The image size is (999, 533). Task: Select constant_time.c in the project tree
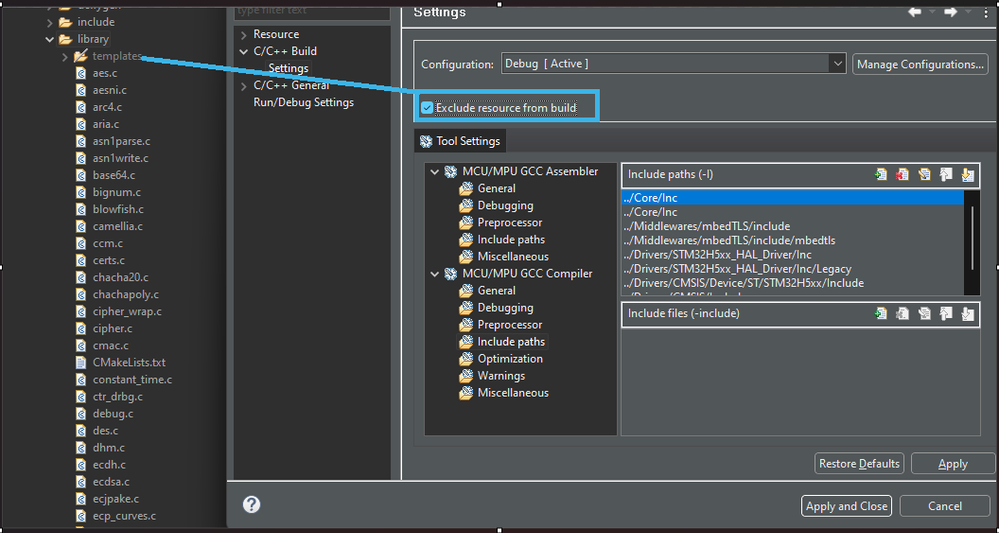tap(132, 380)
